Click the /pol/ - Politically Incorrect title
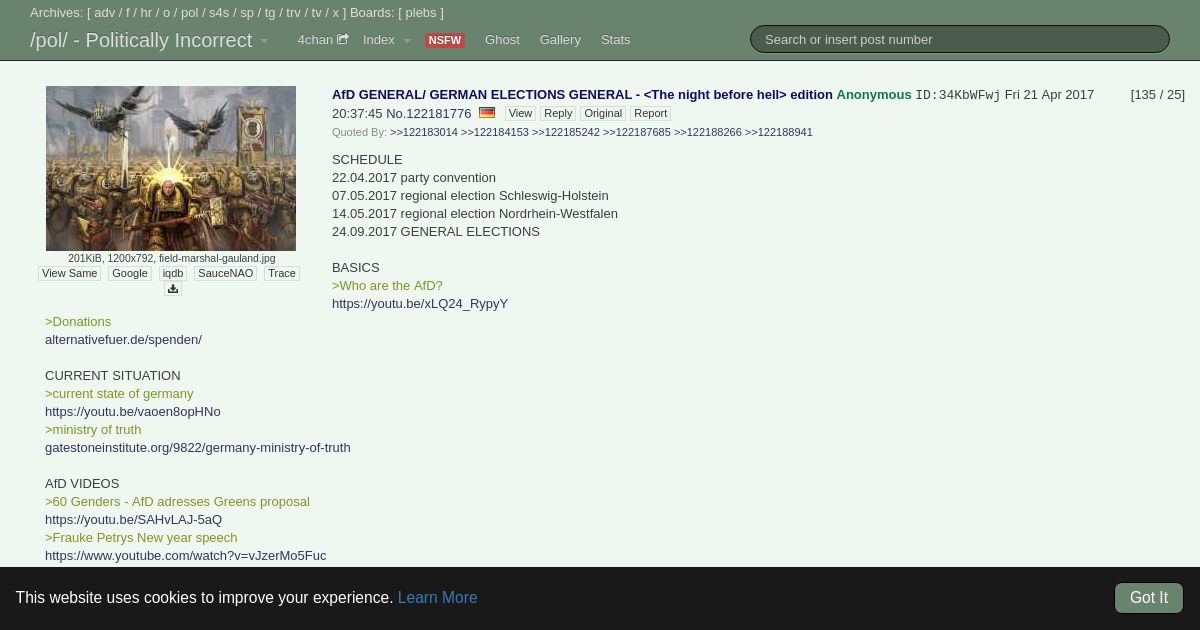Image resolution: width=1200 pixels, height=630 pixels. point(141,40)
